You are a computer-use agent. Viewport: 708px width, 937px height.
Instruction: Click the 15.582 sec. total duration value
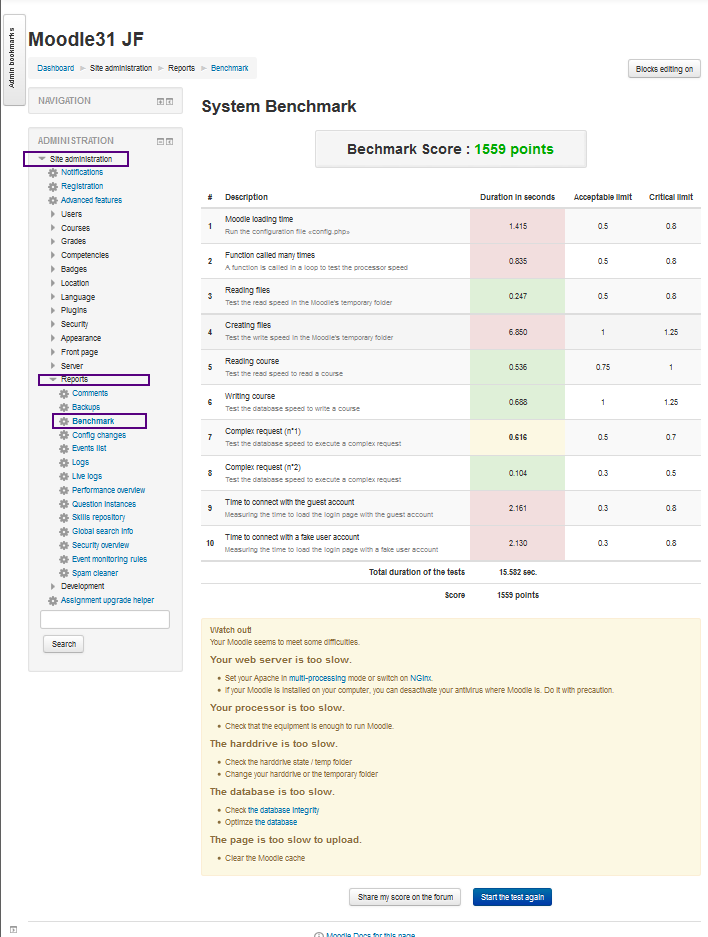click(x=518, y=572)
